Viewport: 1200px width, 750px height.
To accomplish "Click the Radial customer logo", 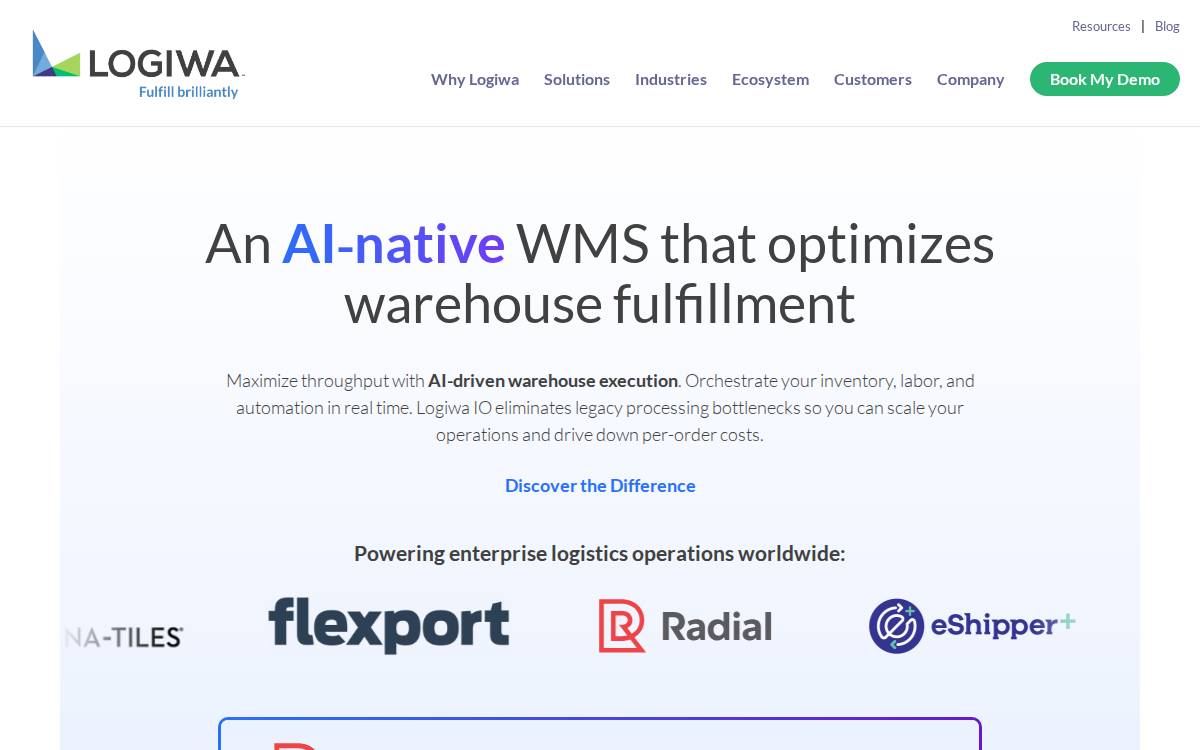I will tap(685, 626).
